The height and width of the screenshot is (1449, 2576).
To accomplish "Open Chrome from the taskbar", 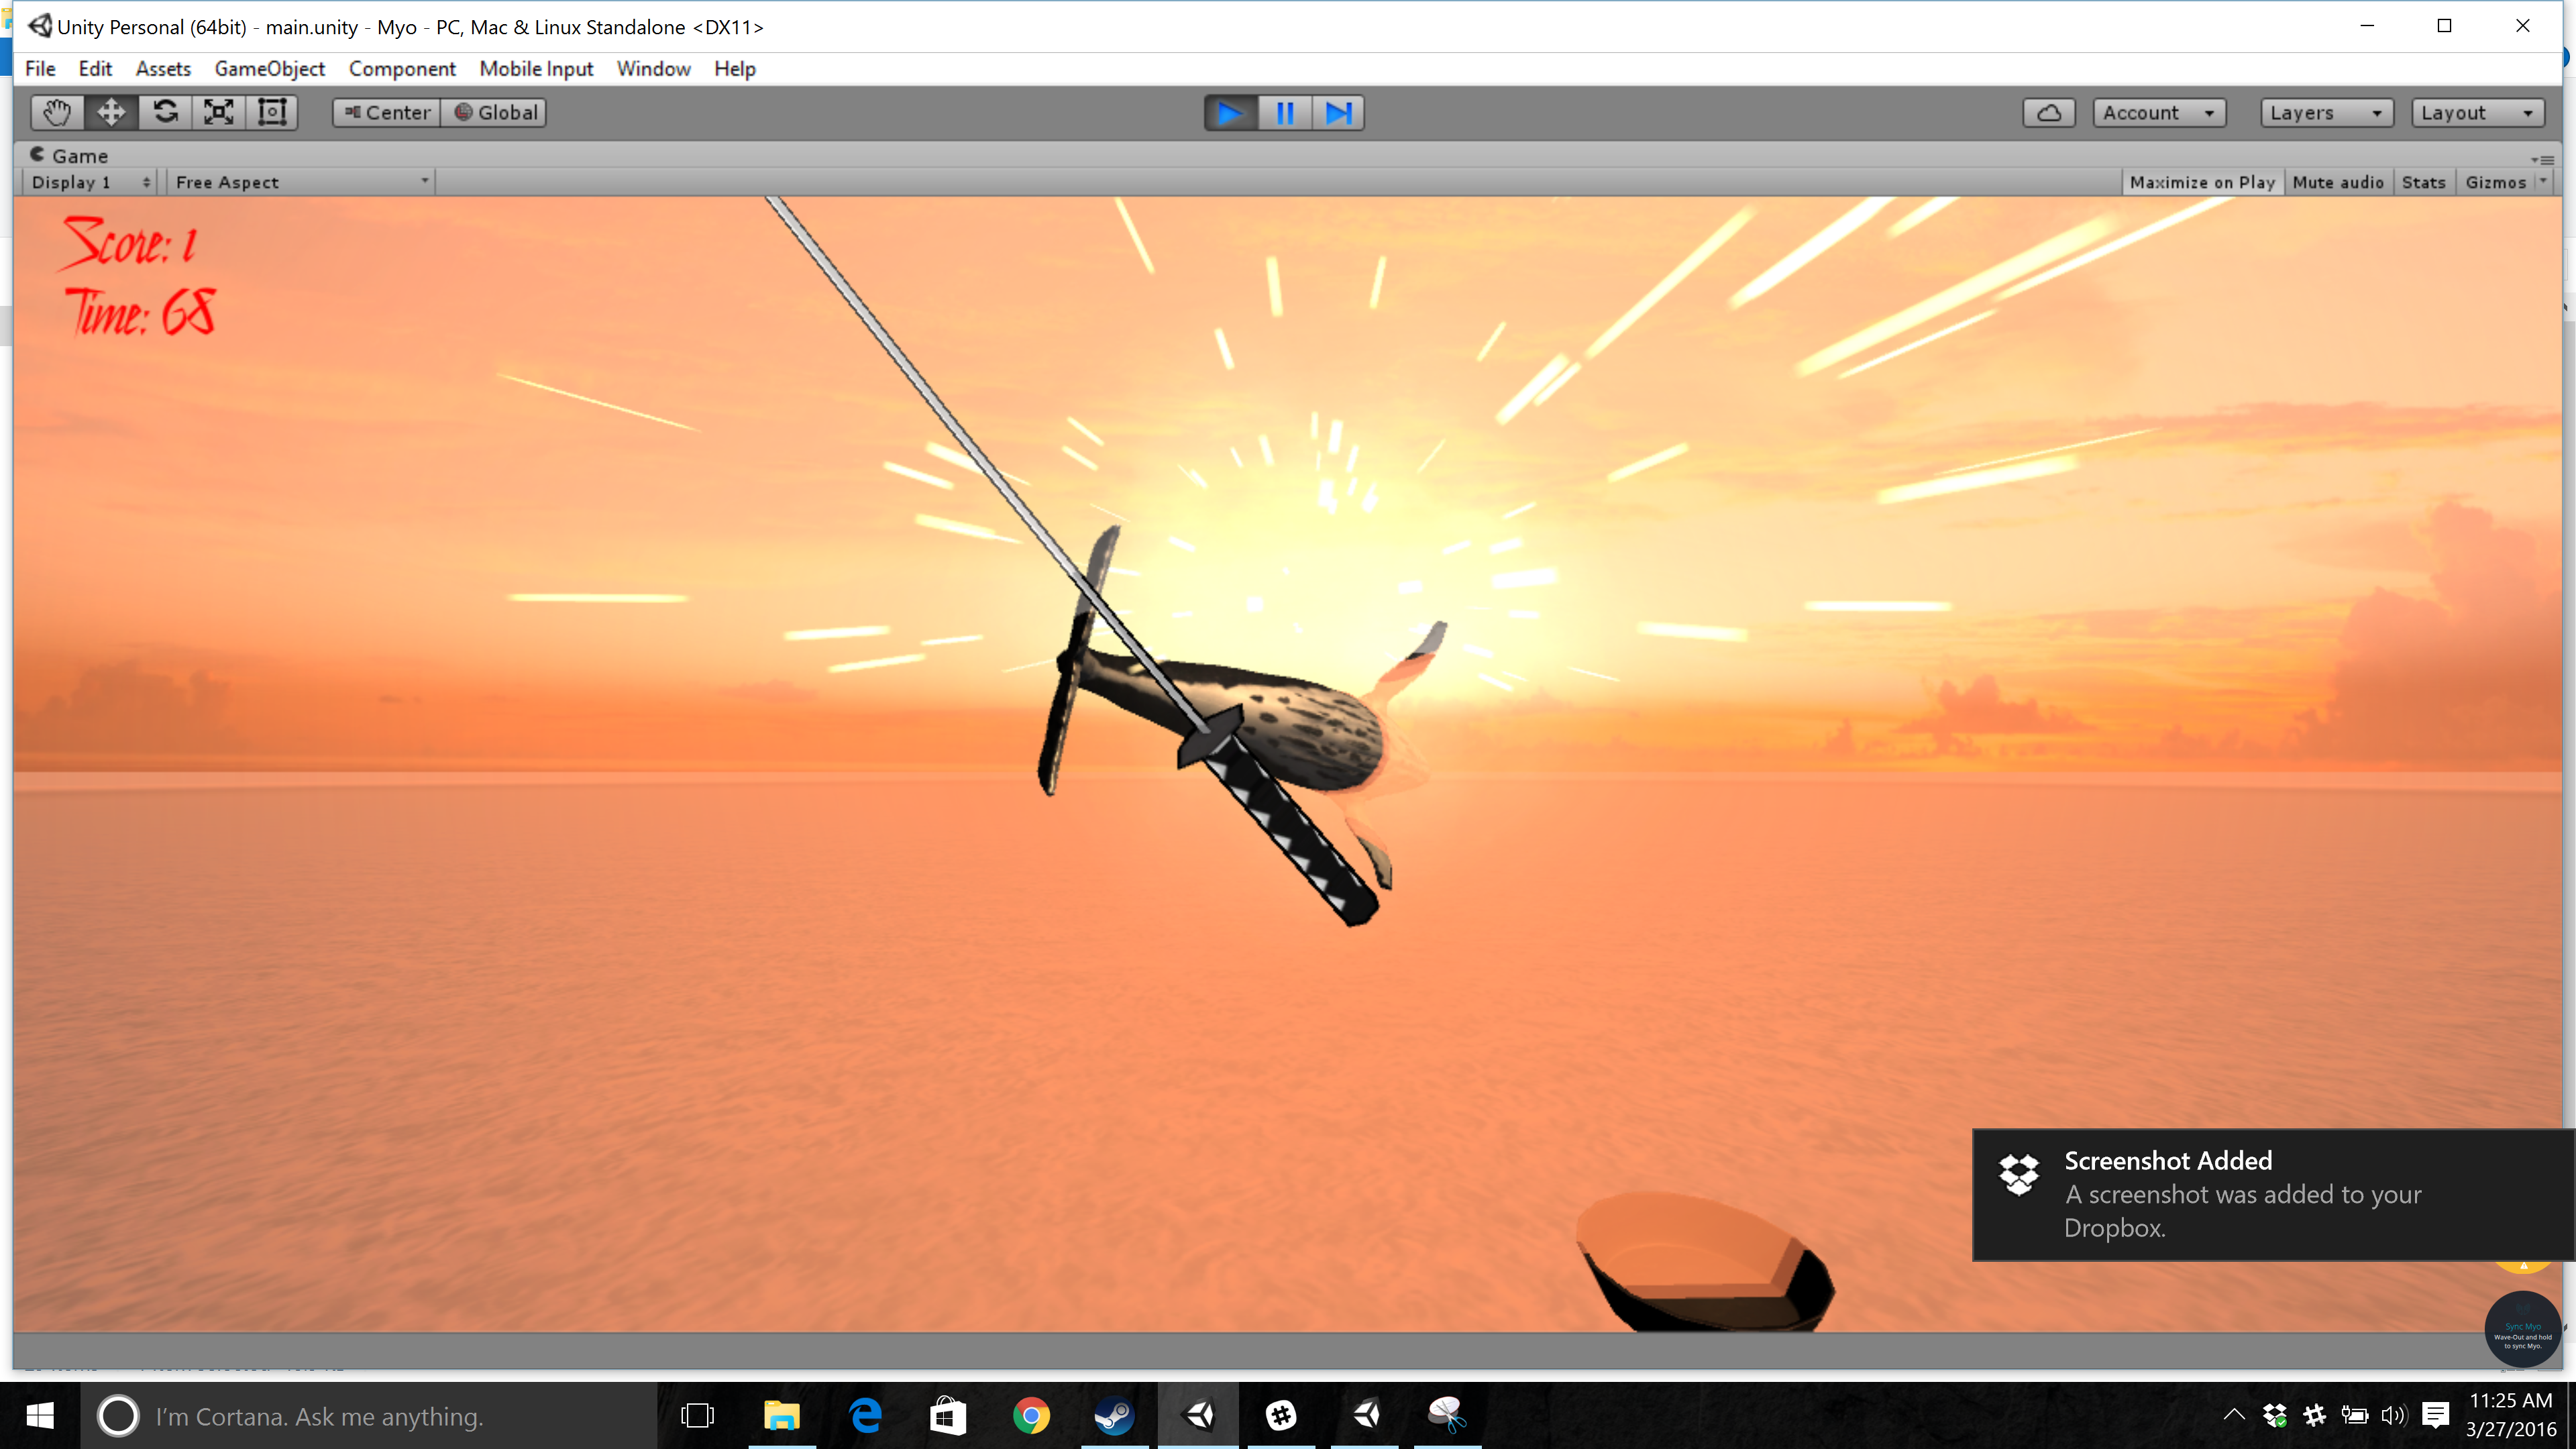I will point(1031,1416).
